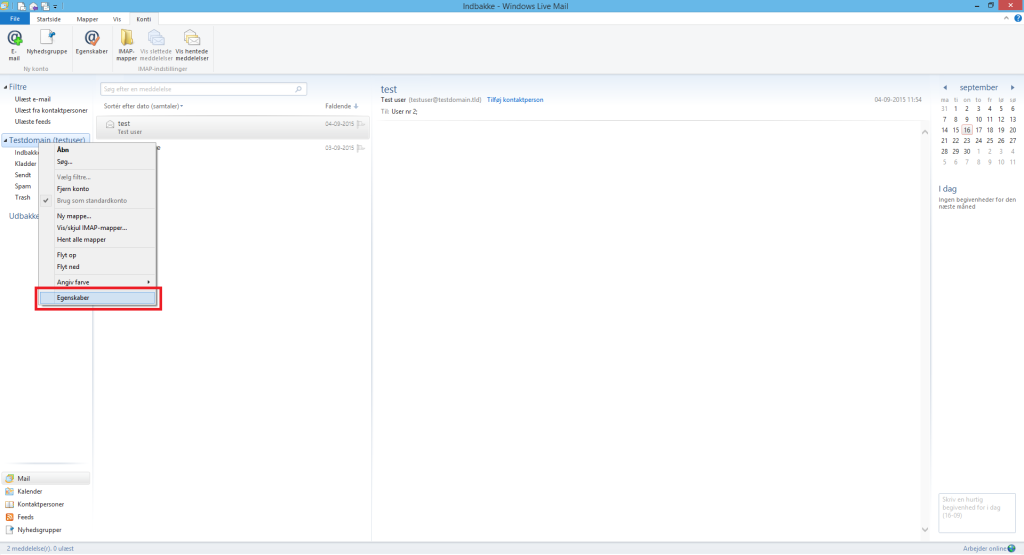Image resolution: width=1024 pixels, height=555 pixels.
Task: Open Sortér efter dato (samtaler) dropdown
Action: pos(143,106)
